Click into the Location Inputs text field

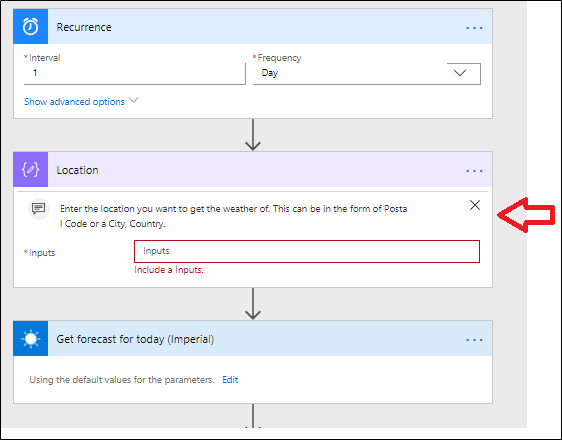[x=307, y=251]
